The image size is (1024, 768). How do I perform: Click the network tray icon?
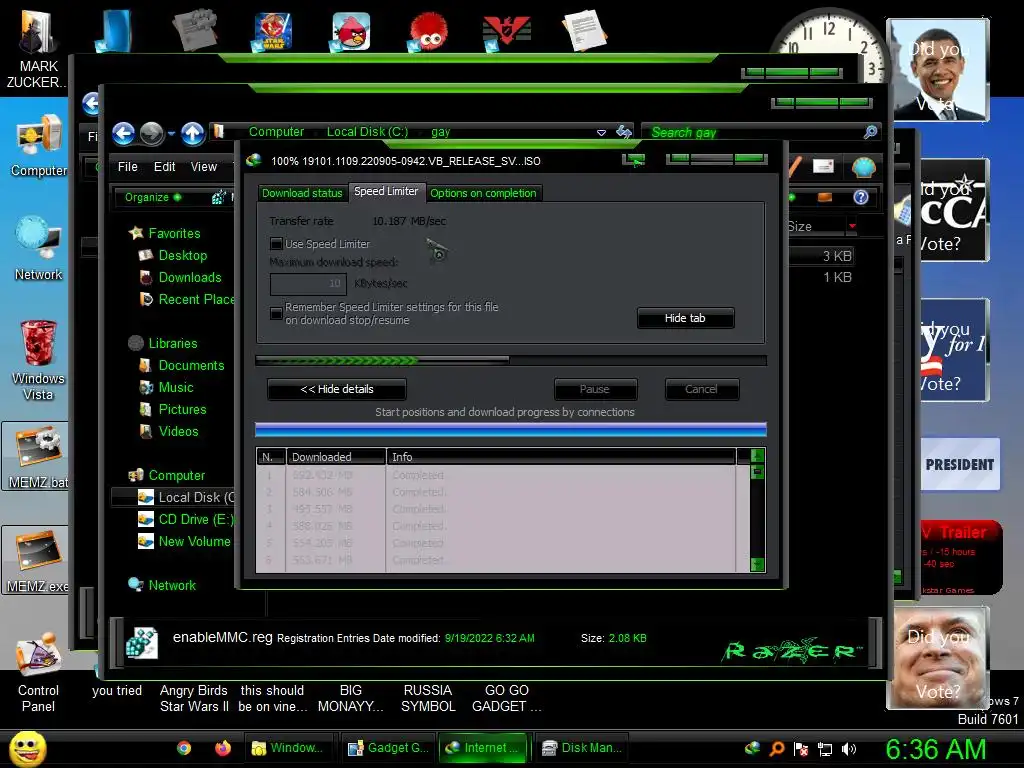[x=825, y=749]
